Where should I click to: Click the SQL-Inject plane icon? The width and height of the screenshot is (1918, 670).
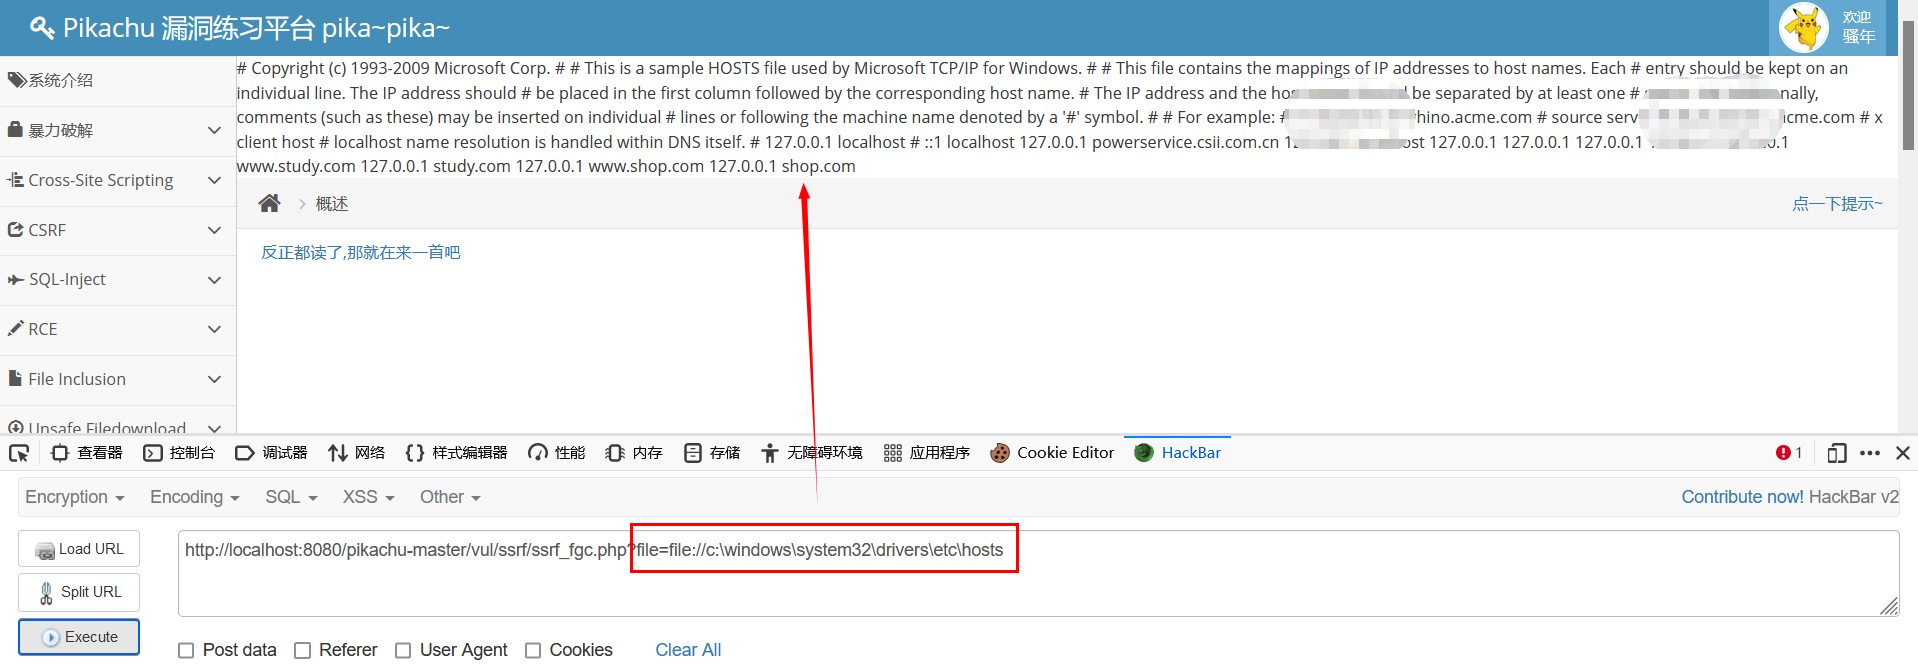pos(15,280)
